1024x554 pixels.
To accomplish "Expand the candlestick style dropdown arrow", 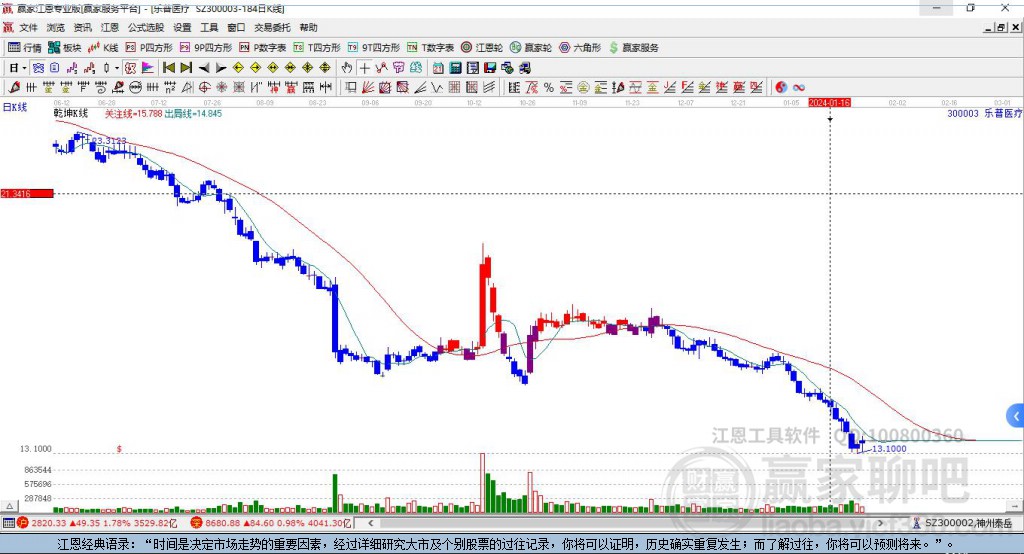I will [117, 67].
